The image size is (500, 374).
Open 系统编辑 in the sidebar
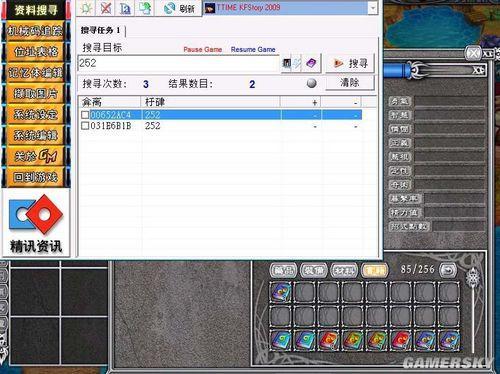coord(35,135)
